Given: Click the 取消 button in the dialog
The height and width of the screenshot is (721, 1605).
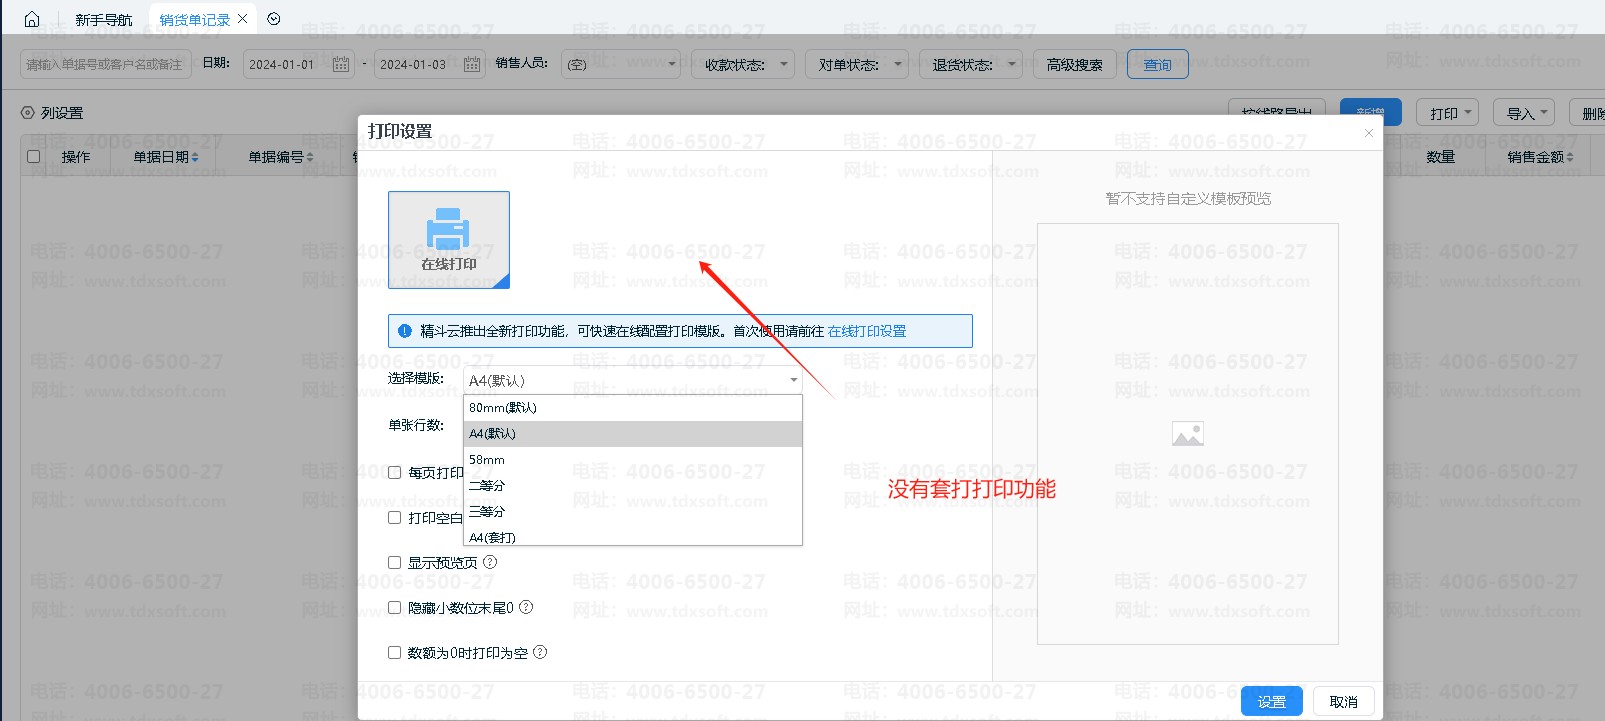Looking at the screenshot, I should coord(1343,702).
